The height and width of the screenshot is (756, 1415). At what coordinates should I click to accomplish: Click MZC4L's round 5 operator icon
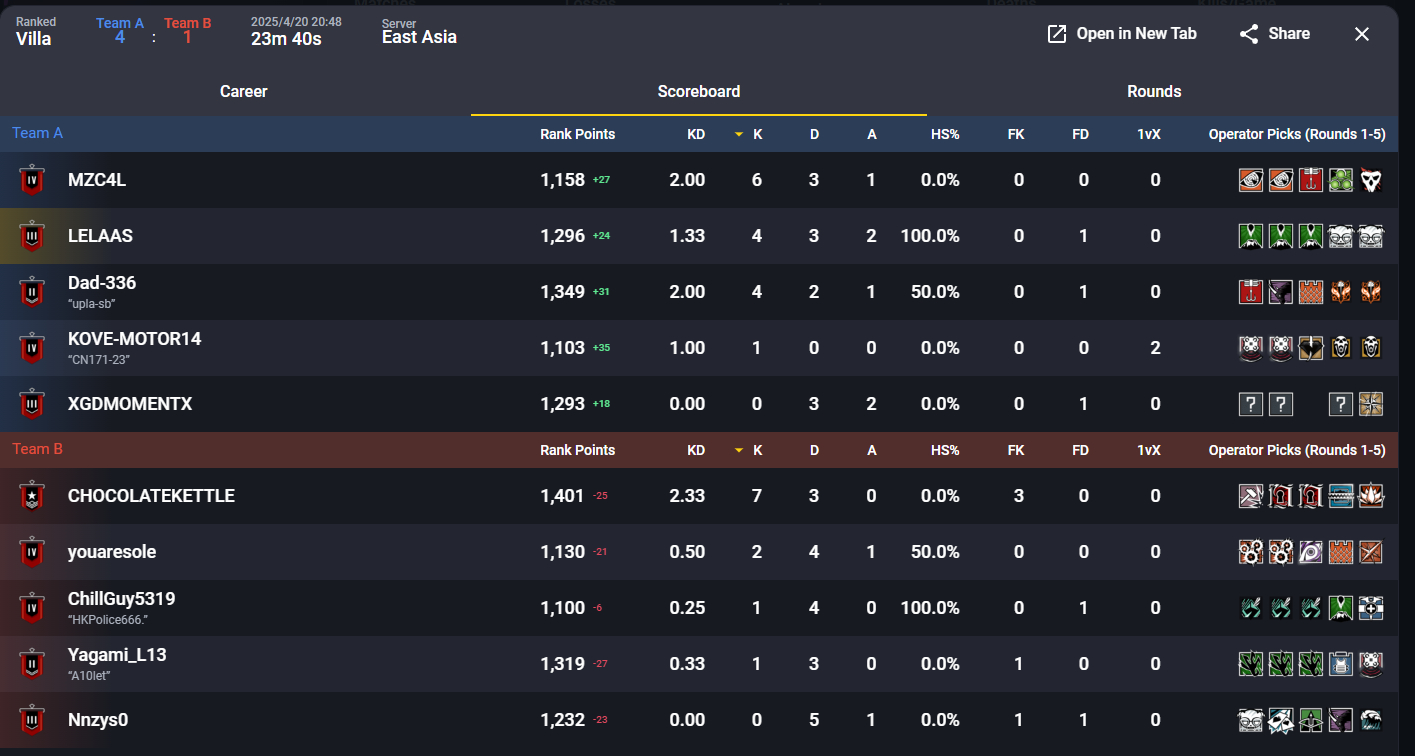[x=1371, y=180]
